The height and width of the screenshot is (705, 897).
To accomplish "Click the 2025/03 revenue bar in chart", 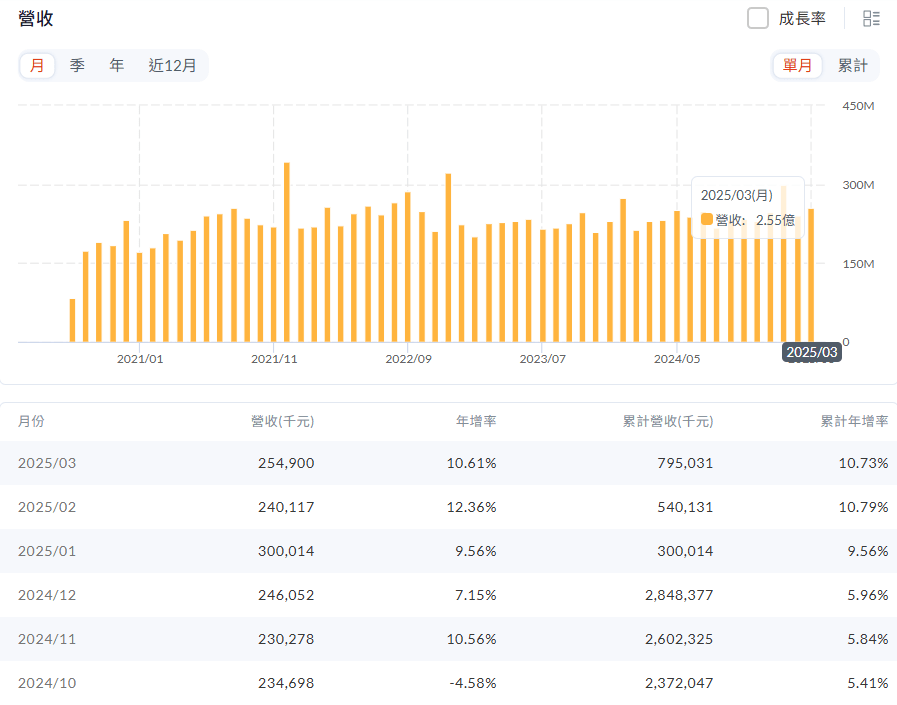I will tap(811, 275).
